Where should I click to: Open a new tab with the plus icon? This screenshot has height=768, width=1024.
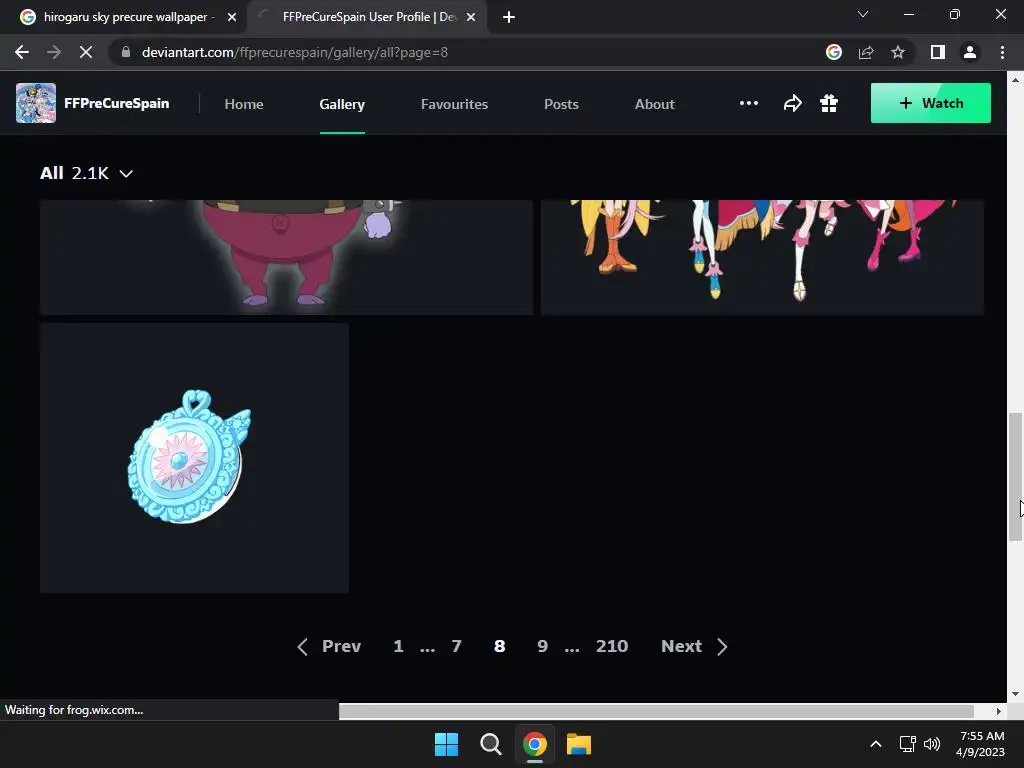click(509, 17)
